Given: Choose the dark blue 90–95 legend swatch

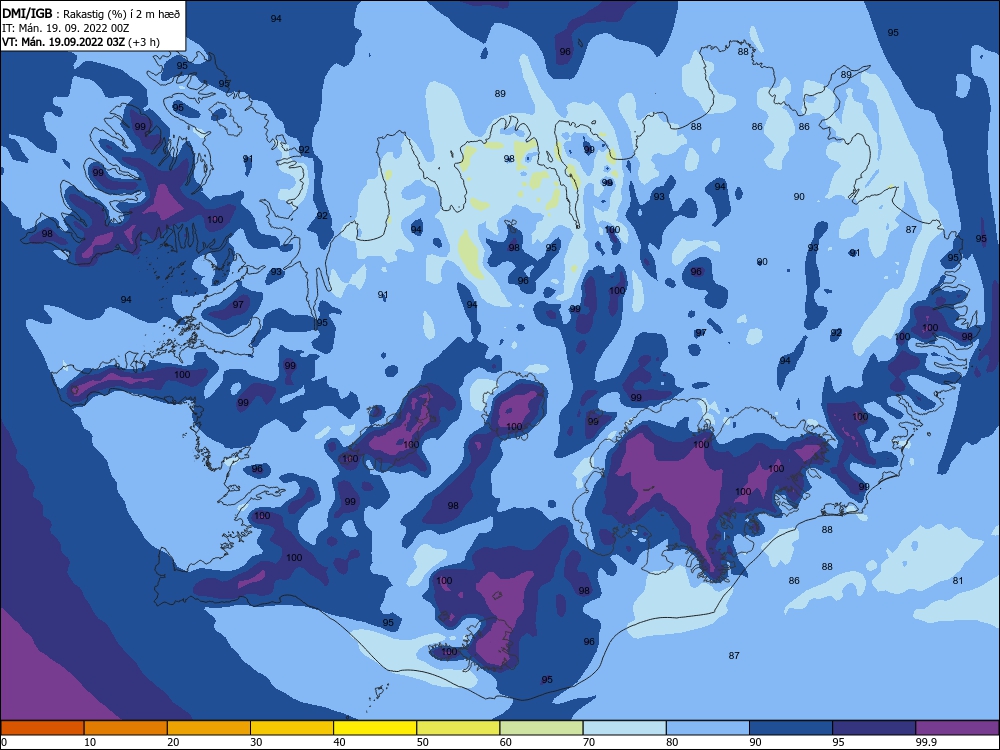Looking at the screenshot, I should (x=791, y=728).
